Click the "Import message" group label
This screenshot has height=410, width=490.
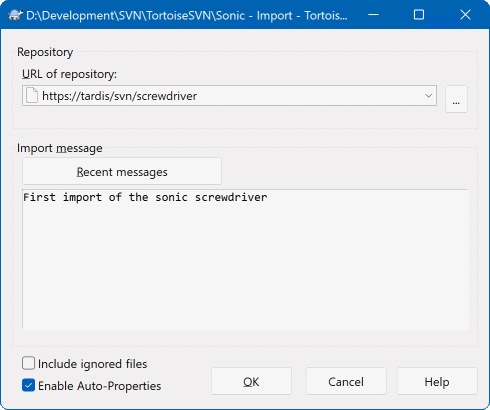click(x=60, y=148)
